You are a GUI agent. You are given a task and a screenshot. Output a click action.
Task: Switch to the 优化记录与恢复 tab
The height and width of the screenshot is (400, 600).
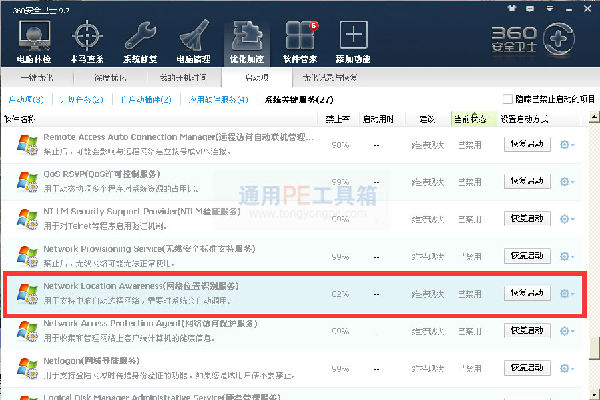pyautogui.click(x=329, y=78)
